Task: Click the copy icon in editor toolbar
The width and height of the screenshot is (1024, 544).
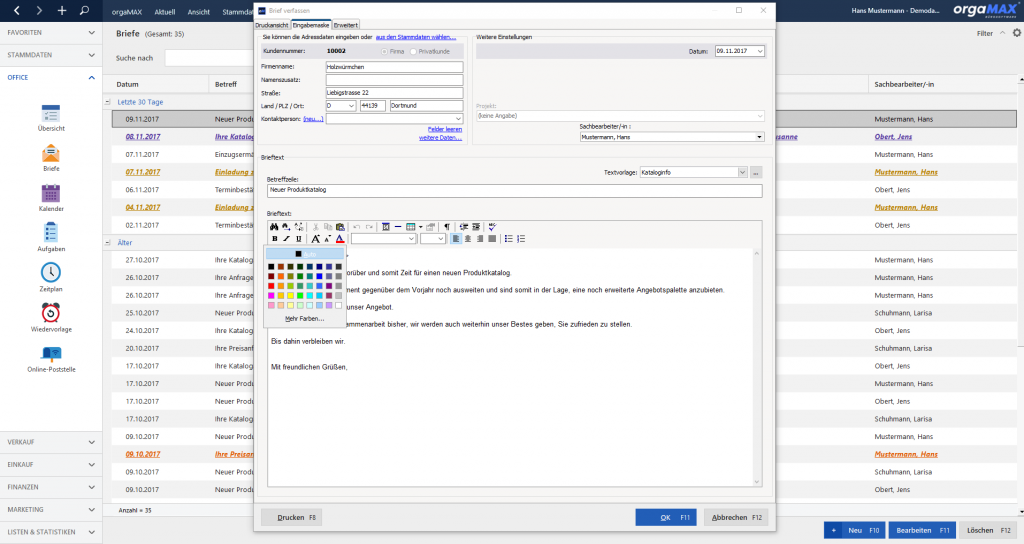Action: pyautogui.click(x=328, y=227)
